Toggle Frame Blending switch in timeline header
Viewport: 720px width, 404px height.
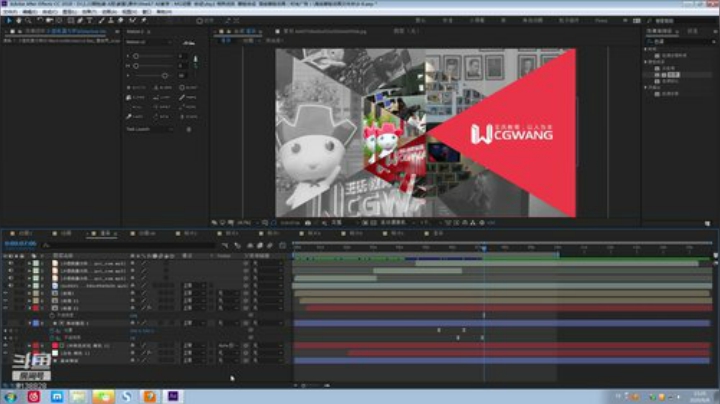[260, 246]
